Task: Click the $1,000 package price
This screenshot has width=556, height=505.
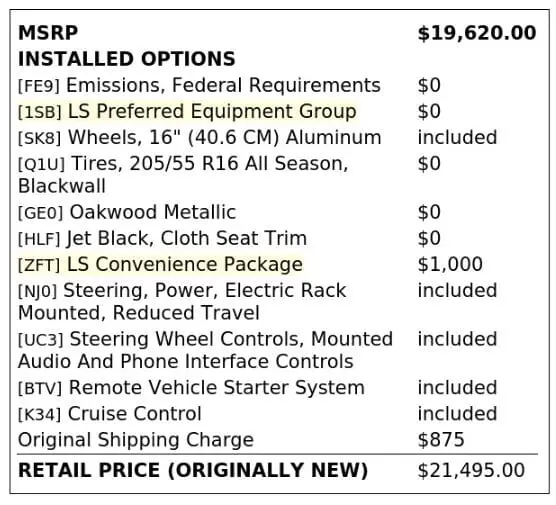Action: [450, 265]
